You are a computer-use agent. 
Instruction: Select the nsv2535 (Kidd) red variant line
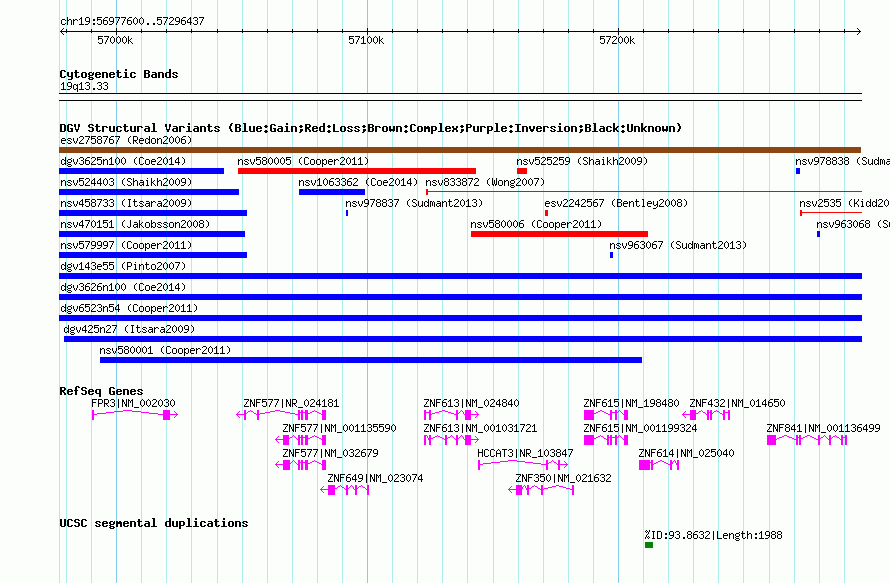pyautogui.click(x=831, y=213)
